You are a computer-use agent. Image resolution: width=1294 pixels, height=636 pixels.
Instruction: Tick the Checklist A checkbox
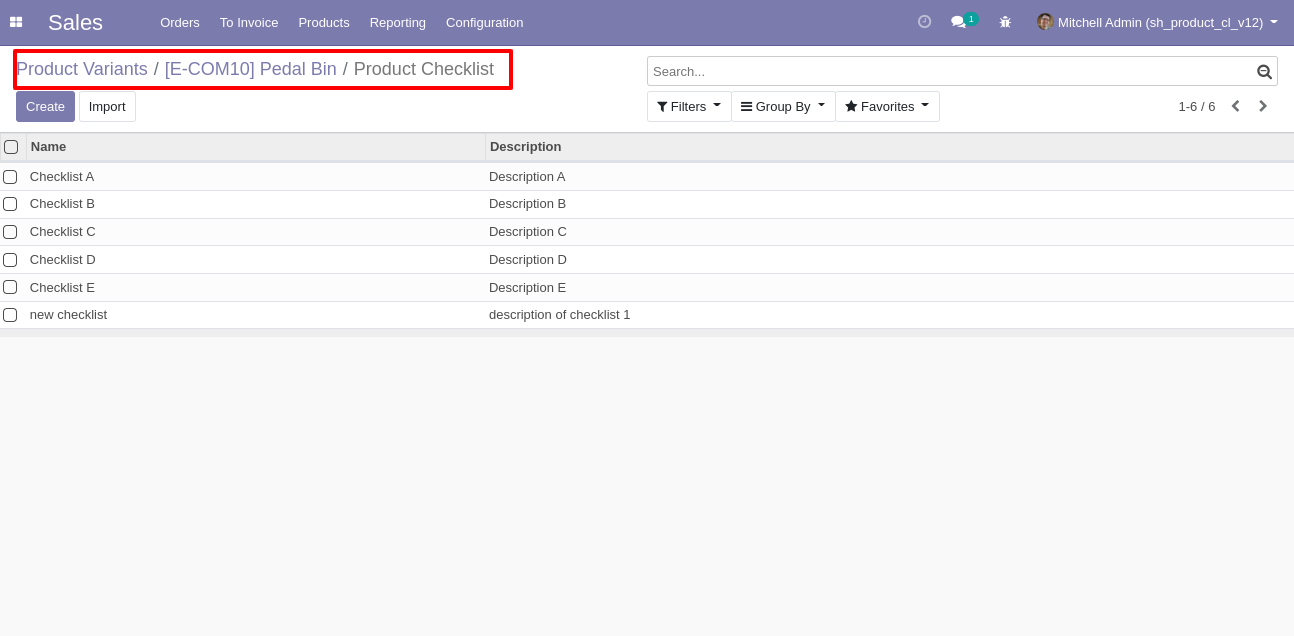[x=10, y=177]
